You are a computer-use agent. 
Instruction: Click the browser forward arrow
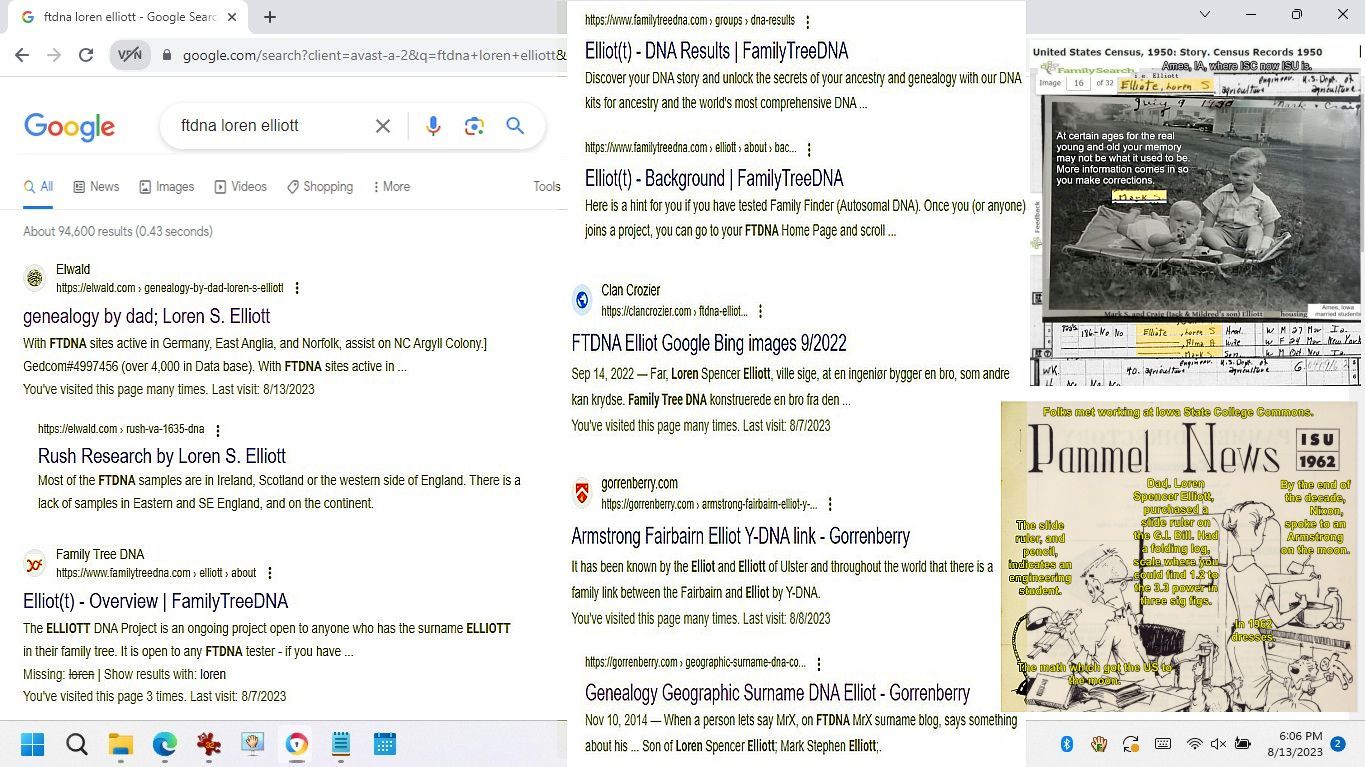pyautogui.click(x=54, y=56)
